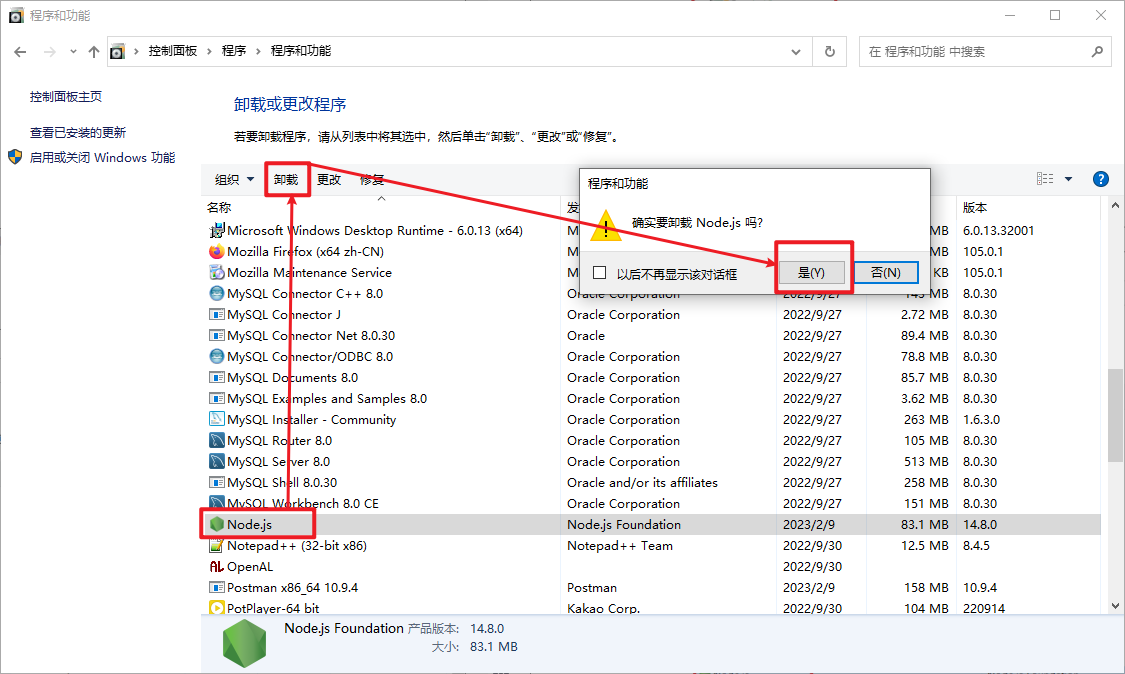Expand address bar history dropdown
Viewport: 1125px width, 674px height.
click(796, 52)
